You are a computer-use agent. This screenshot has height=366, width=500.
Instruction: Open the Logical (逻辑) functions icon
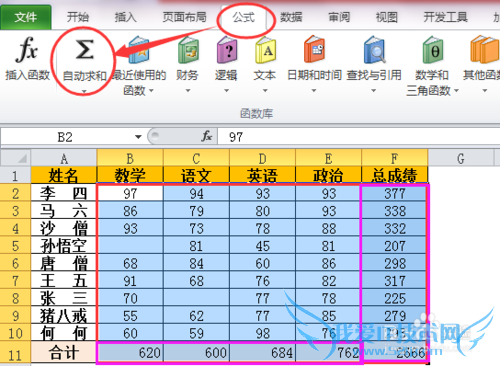click(227, 50)
